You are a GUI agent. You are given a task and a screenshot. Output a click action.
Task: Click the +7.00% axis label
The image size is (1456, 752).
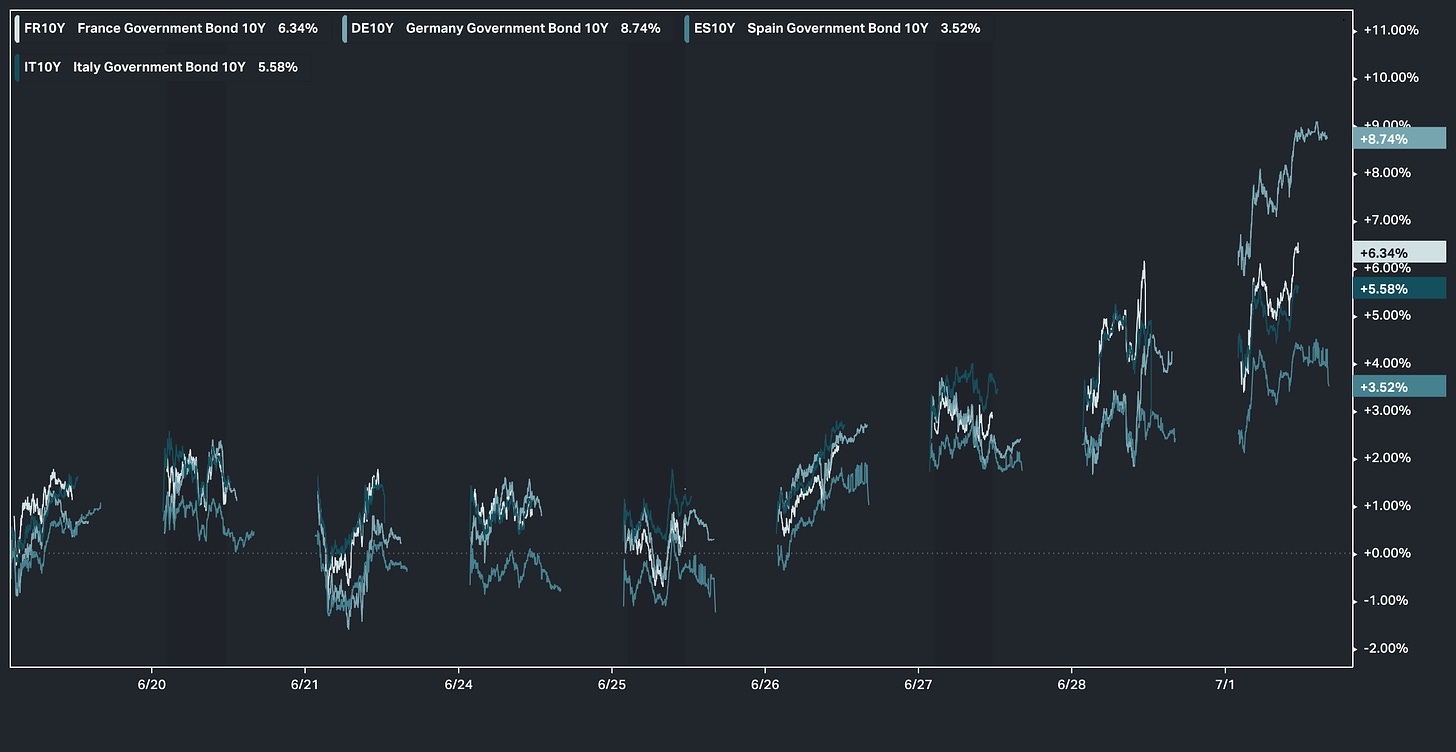click(x=1386, y=220)
